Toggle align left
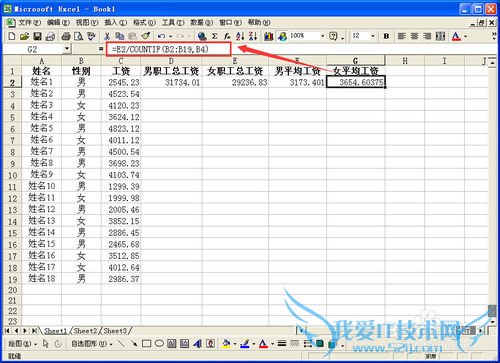The width and height of the screenshot is (500, 363). click(x=402, y=36)
